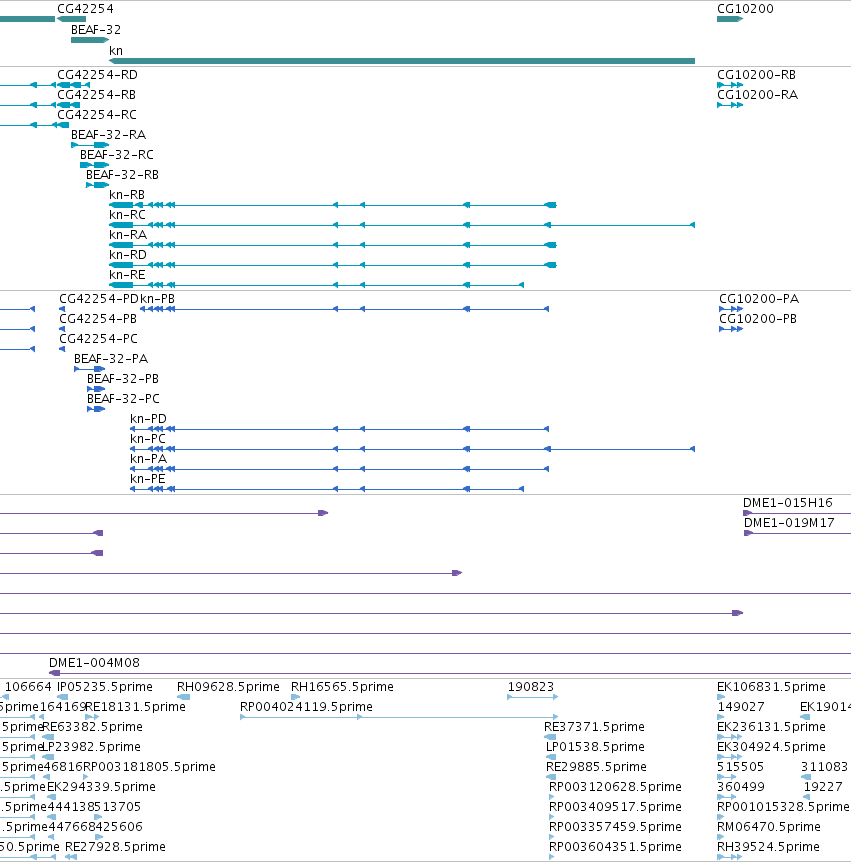Select the RE18131.5prime EST label

click(x=135, y=706)
